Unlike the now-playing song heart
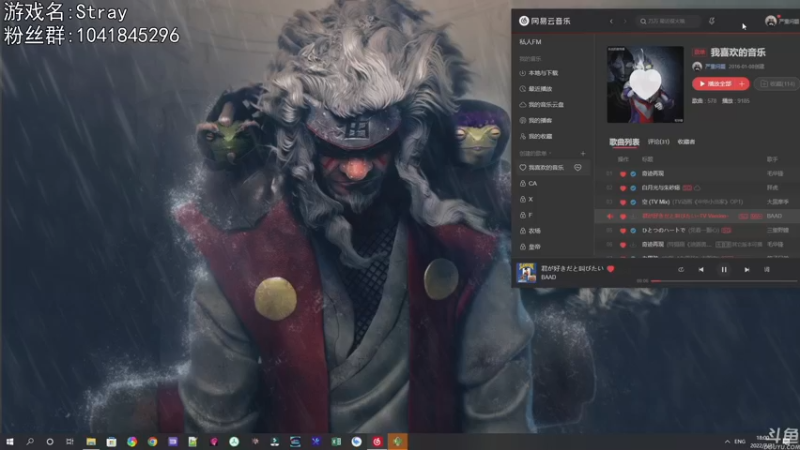 coord(611,268)
